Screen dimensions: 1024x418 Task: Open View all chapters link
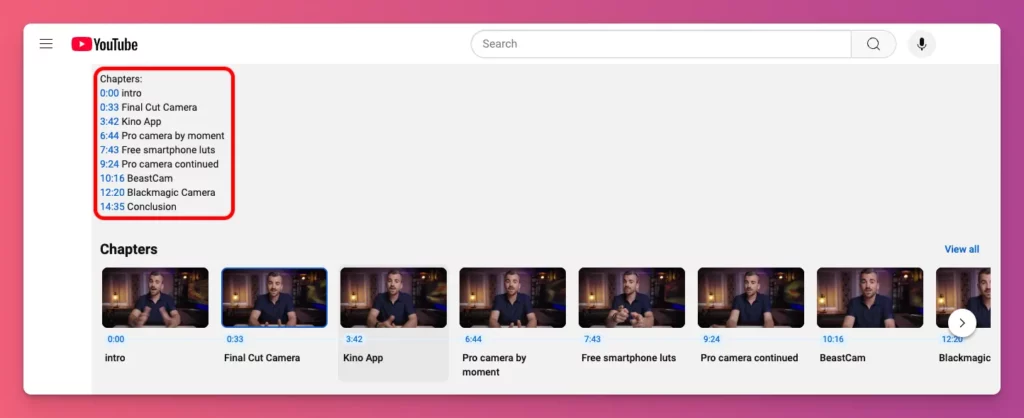(x=961, y=249)
